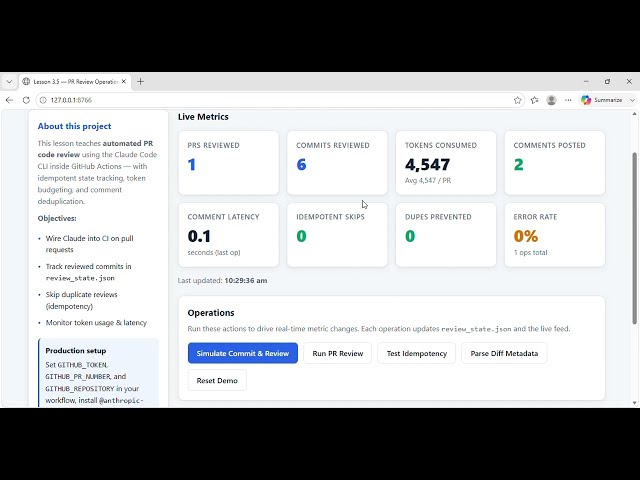Minimize the browser window
640x480 pixels.
point(586,82)
